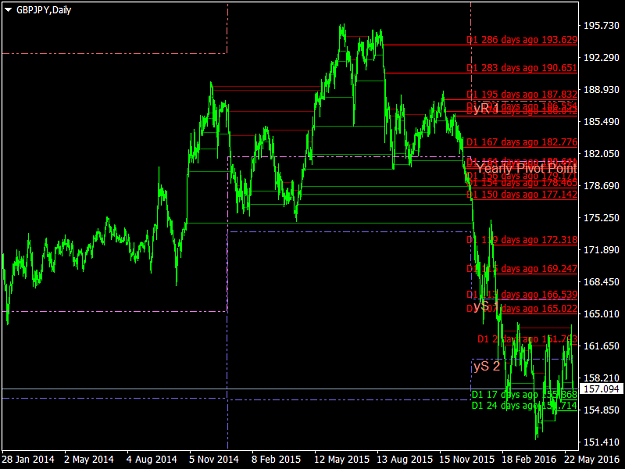
Task: Click the 158.210 price on the axis
Action: click(601, 378)
